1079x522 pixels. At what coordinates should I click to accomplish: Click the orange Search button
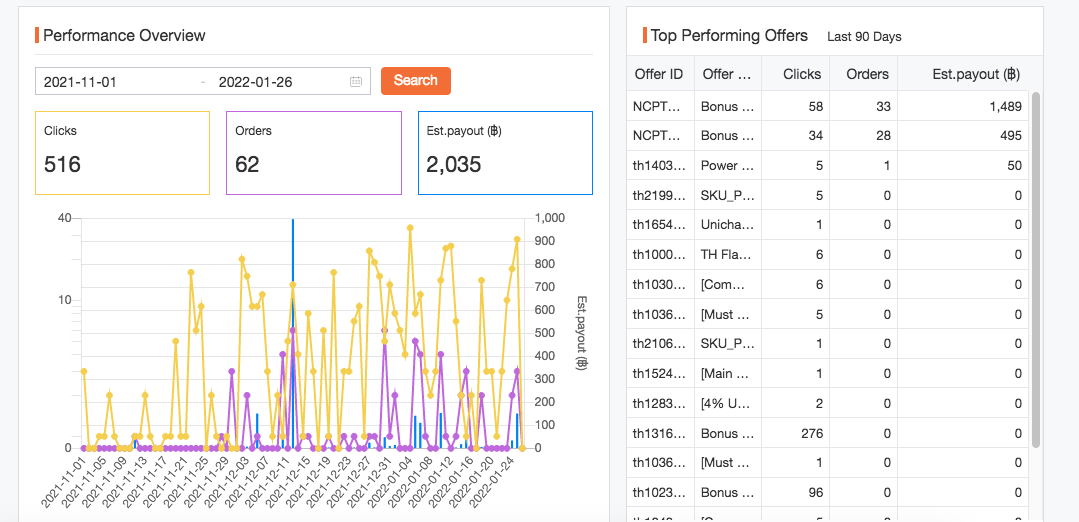(x=415, y=81)
